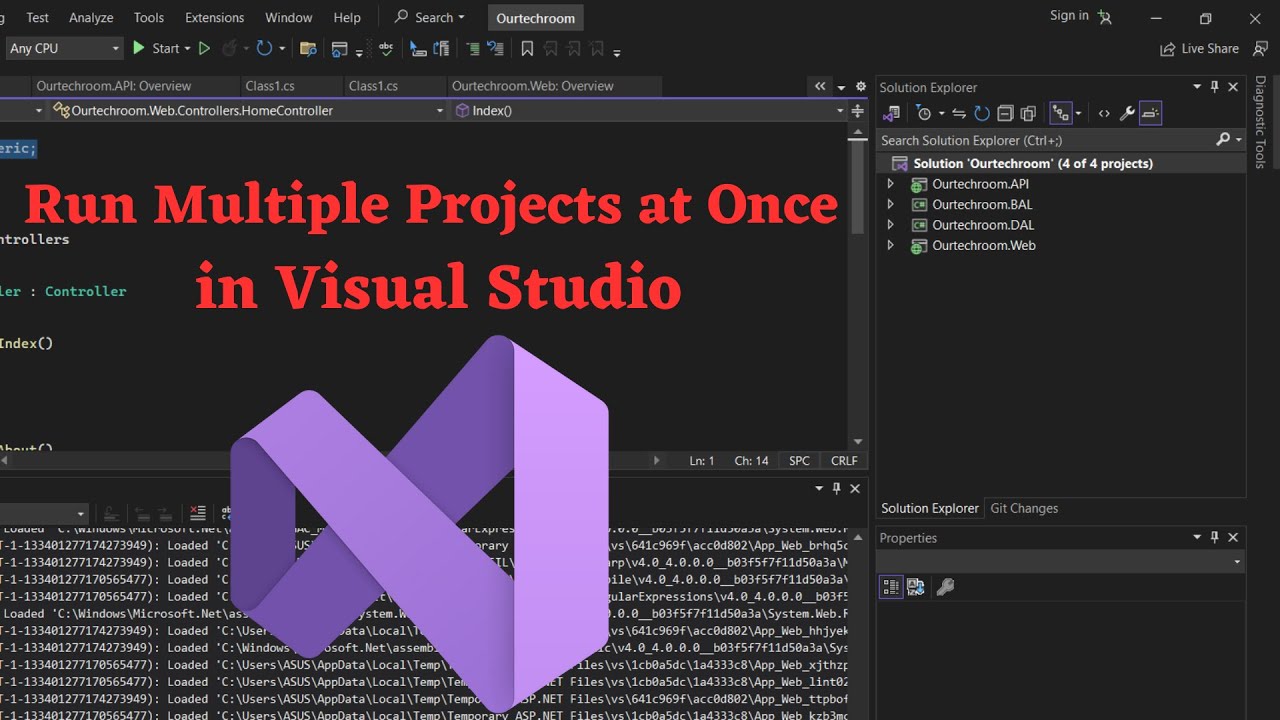Click the Sign in link

coord(1069,15)
